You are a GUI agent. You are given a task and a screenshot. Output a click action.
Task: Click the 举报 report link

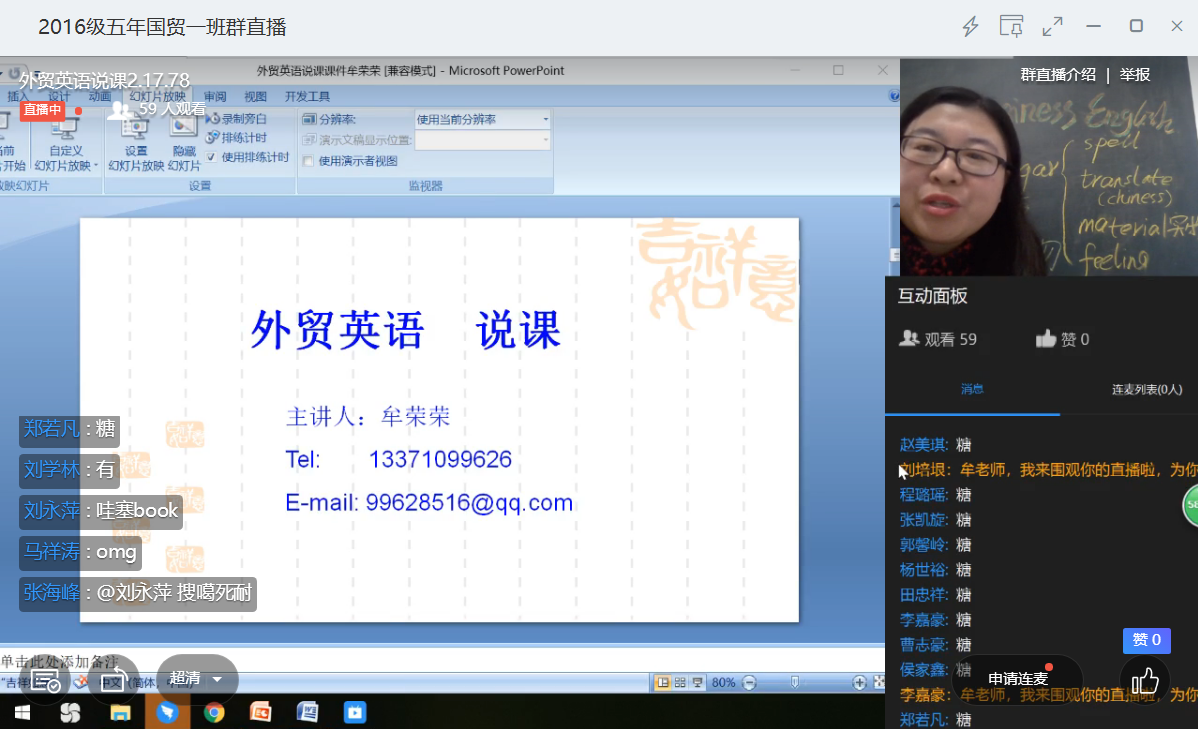click(x=1135, y=75)
